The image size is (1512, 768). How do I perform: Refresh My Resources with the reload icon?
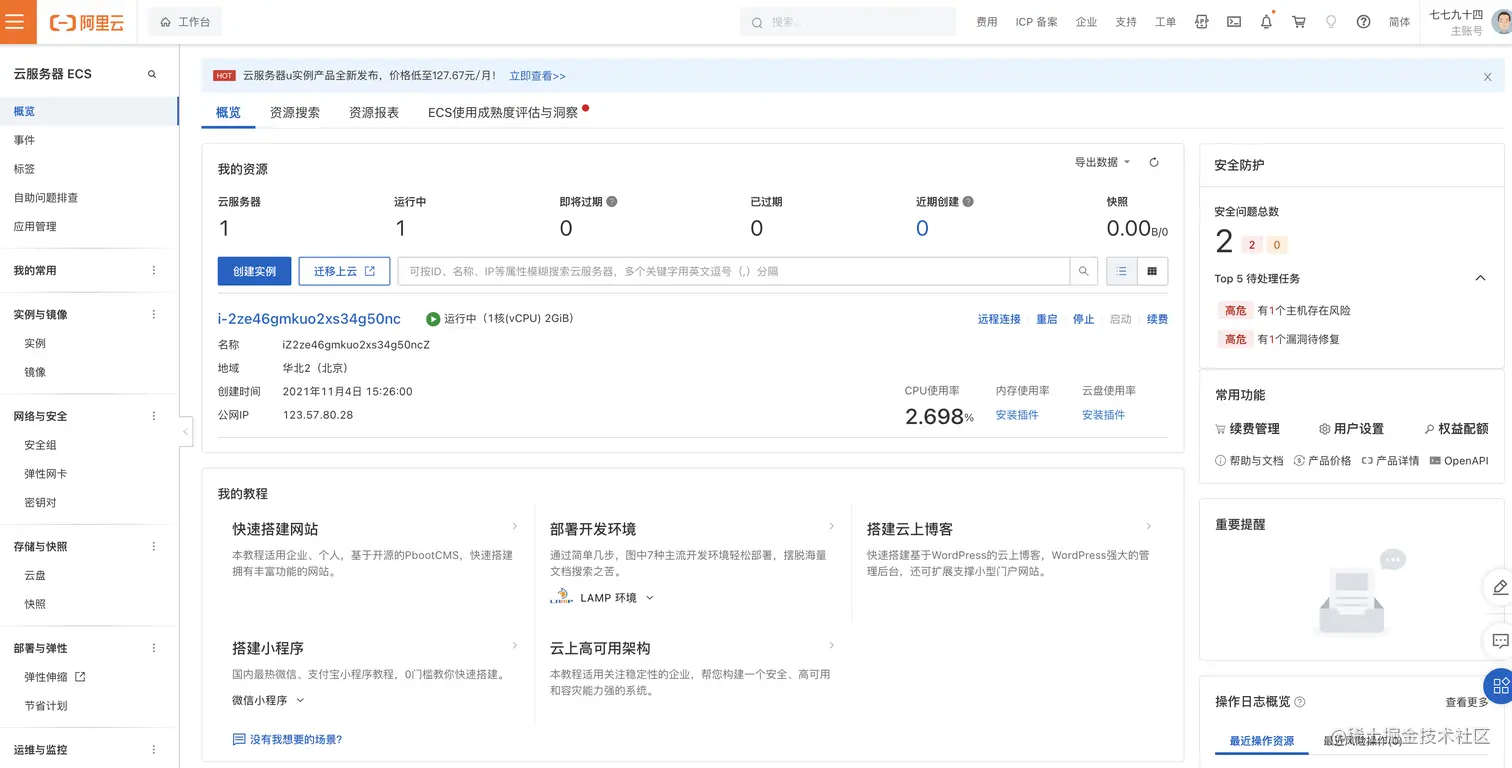coord(1154,162)
